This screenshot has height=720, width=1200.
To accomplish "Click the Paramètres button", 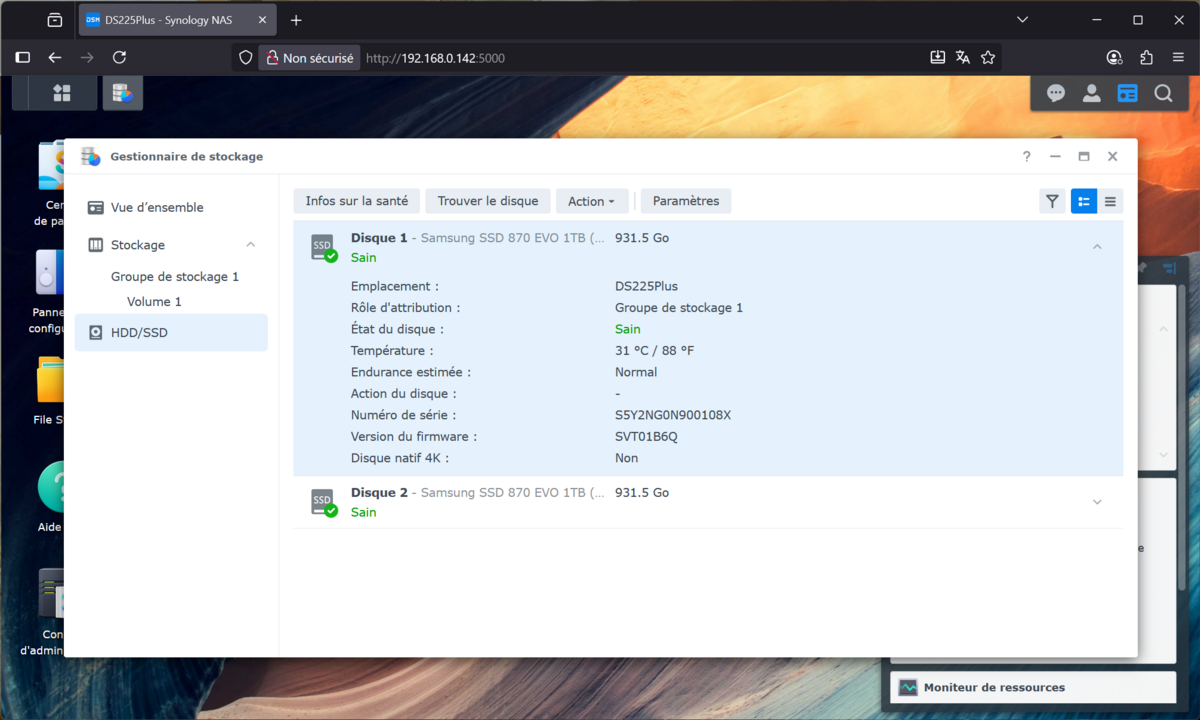I will (x=686, y=201).
